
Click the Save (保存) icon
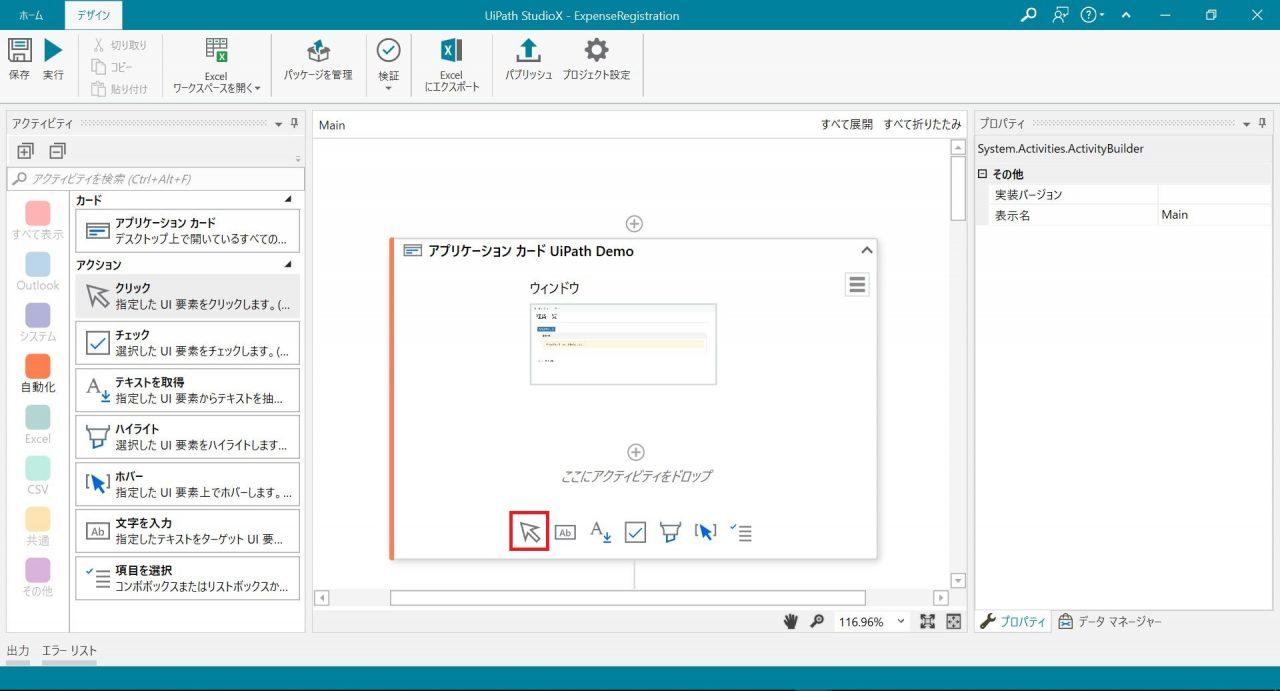tap(19, 51)
